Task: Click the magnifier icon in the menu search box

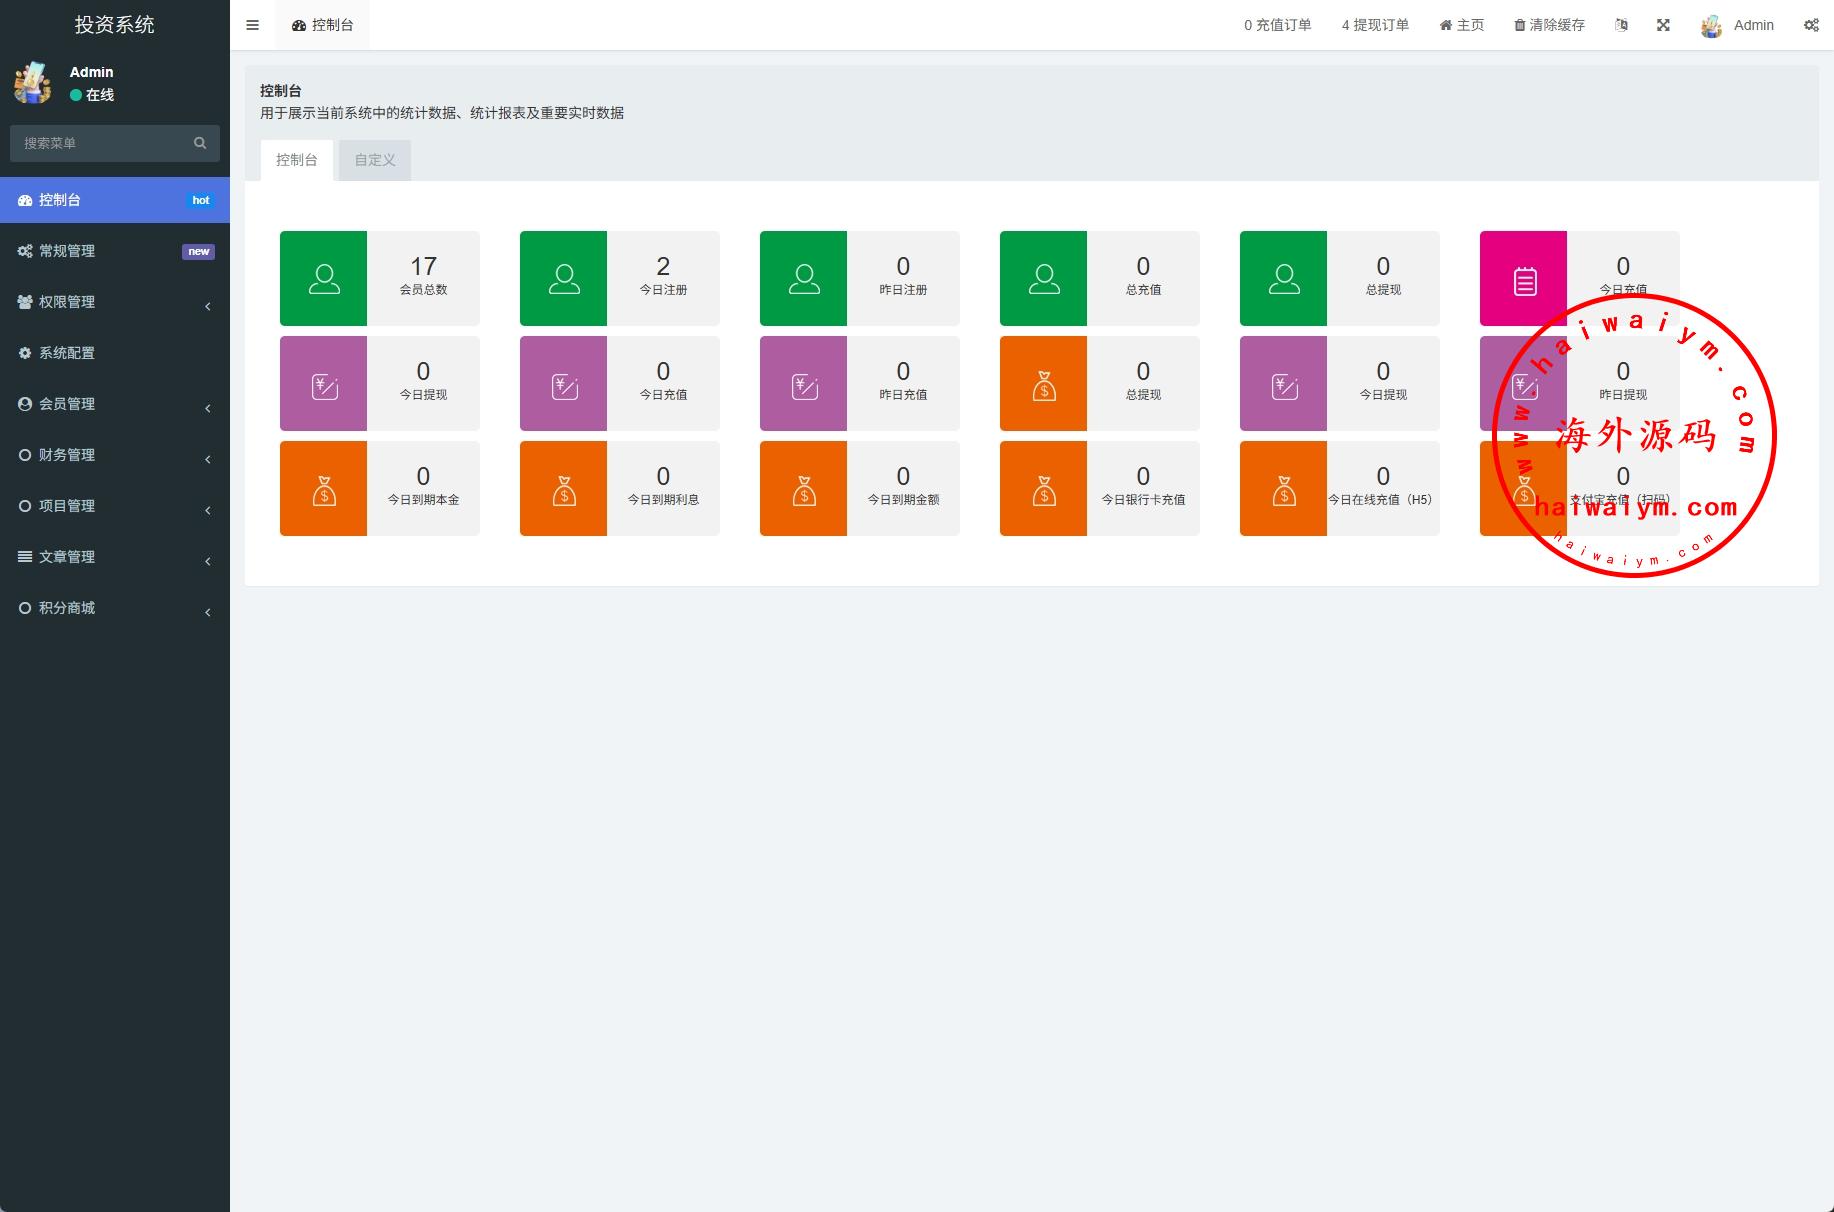Action: (200, 143)
